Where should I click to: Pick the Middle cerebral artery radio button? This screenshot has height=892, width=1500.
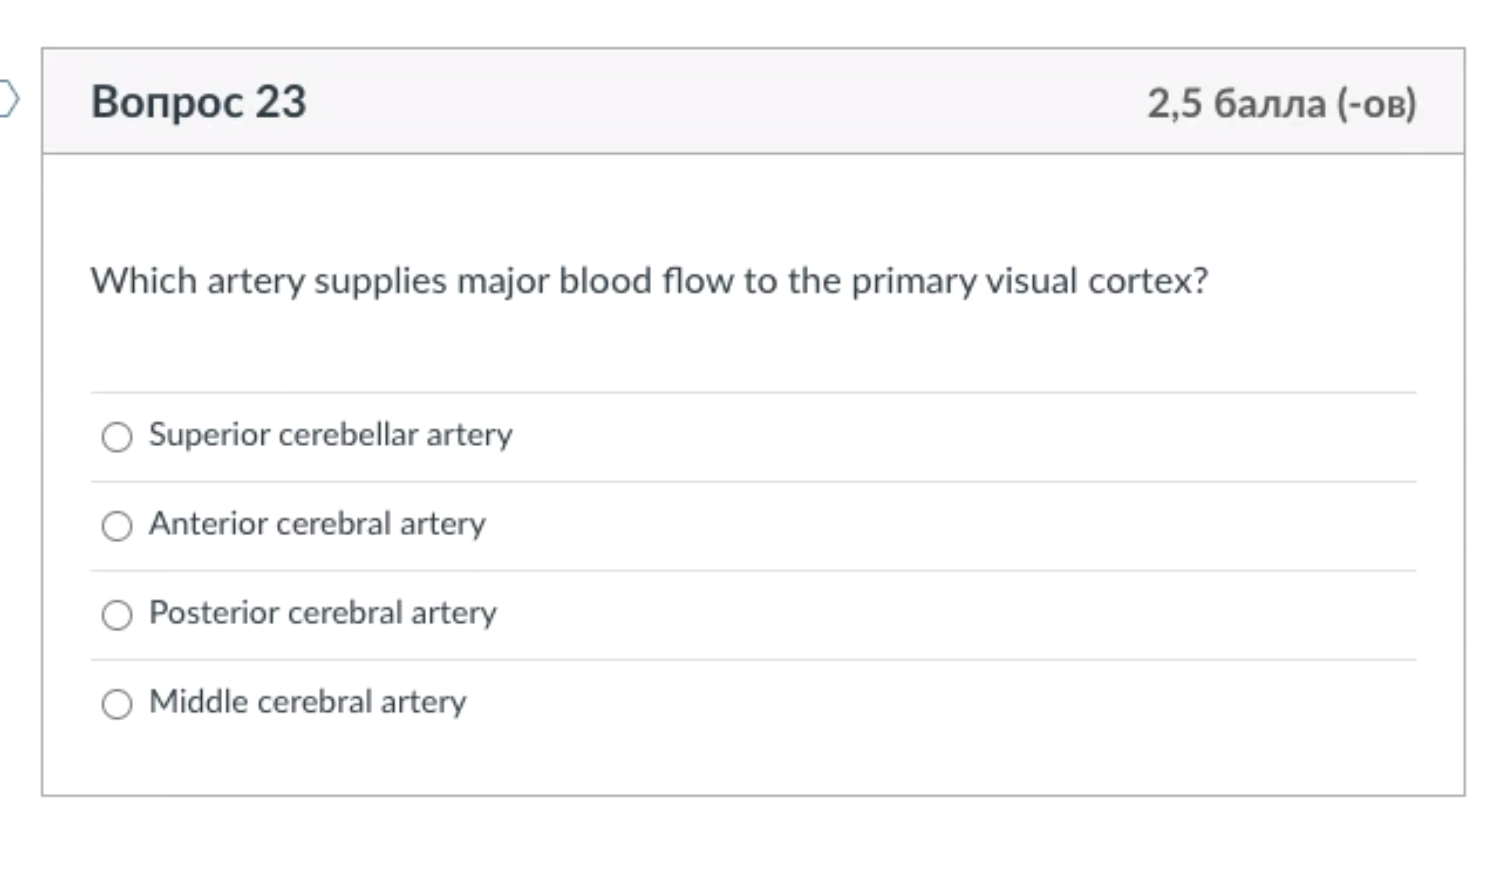point(117,704)
